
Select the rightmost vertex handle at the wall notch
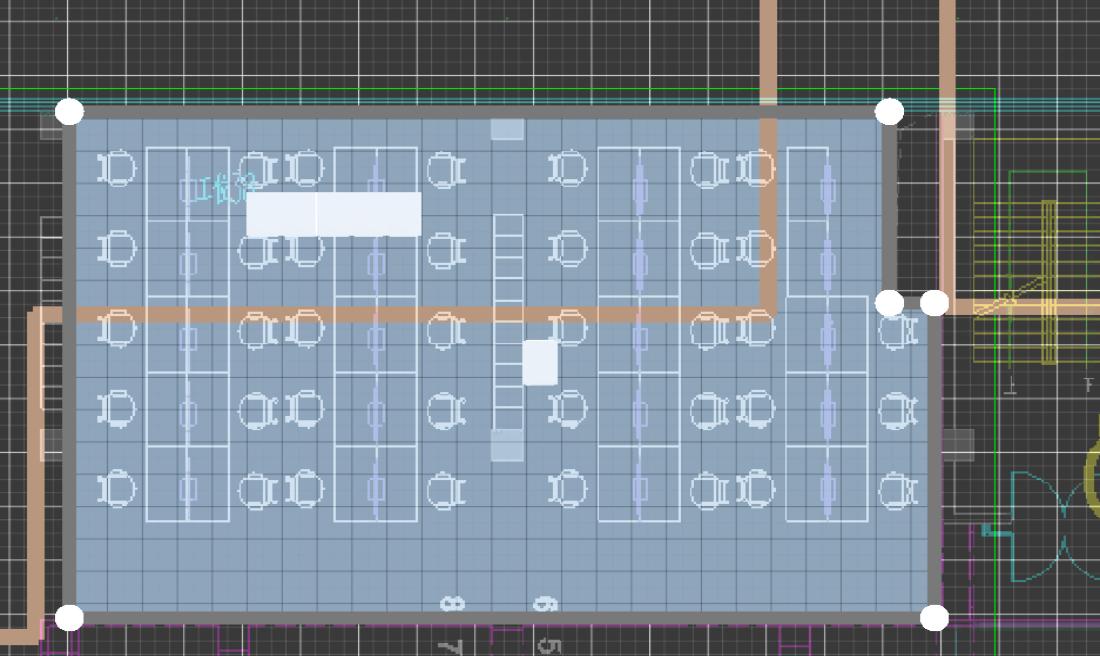tap(934, 303)
